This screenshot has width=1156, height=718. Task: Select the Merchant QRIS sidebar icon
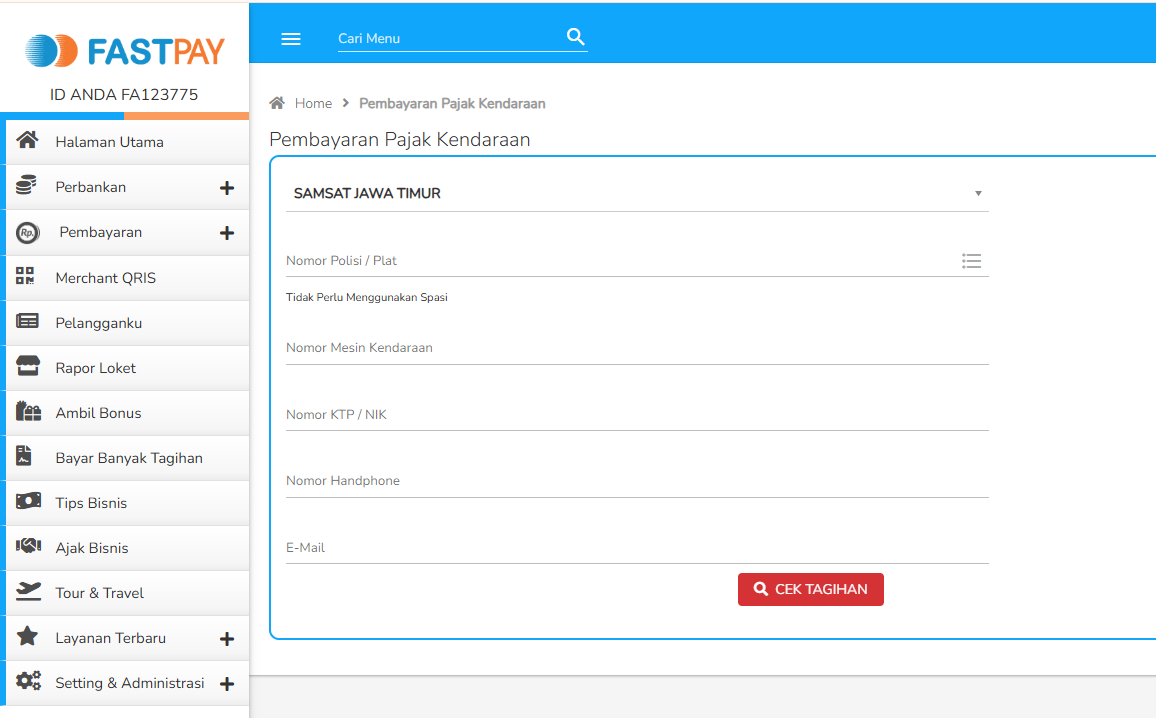tap(27, 277)
